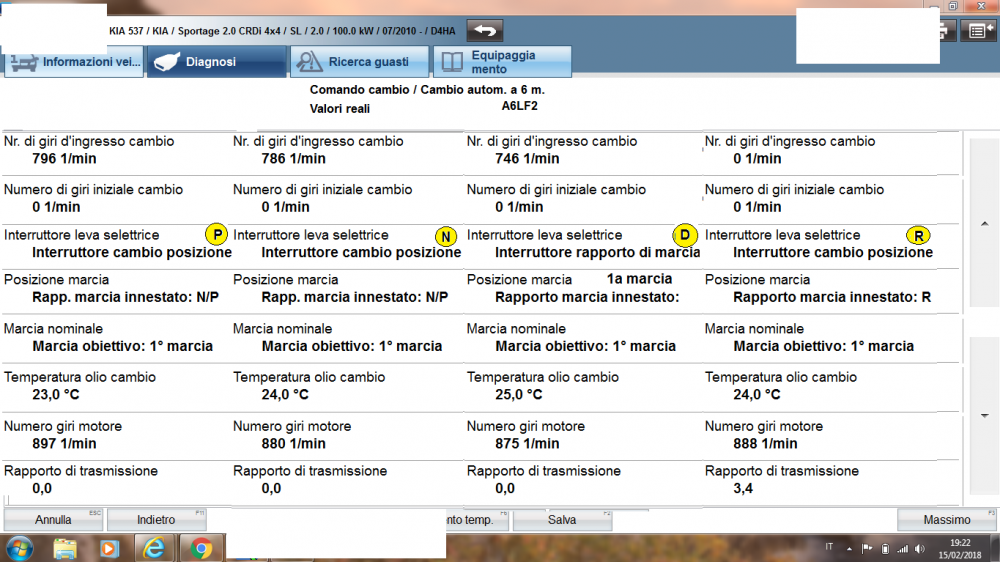
Task: Select the 786 1/min input speed value
Action: [x=293, y=159]
